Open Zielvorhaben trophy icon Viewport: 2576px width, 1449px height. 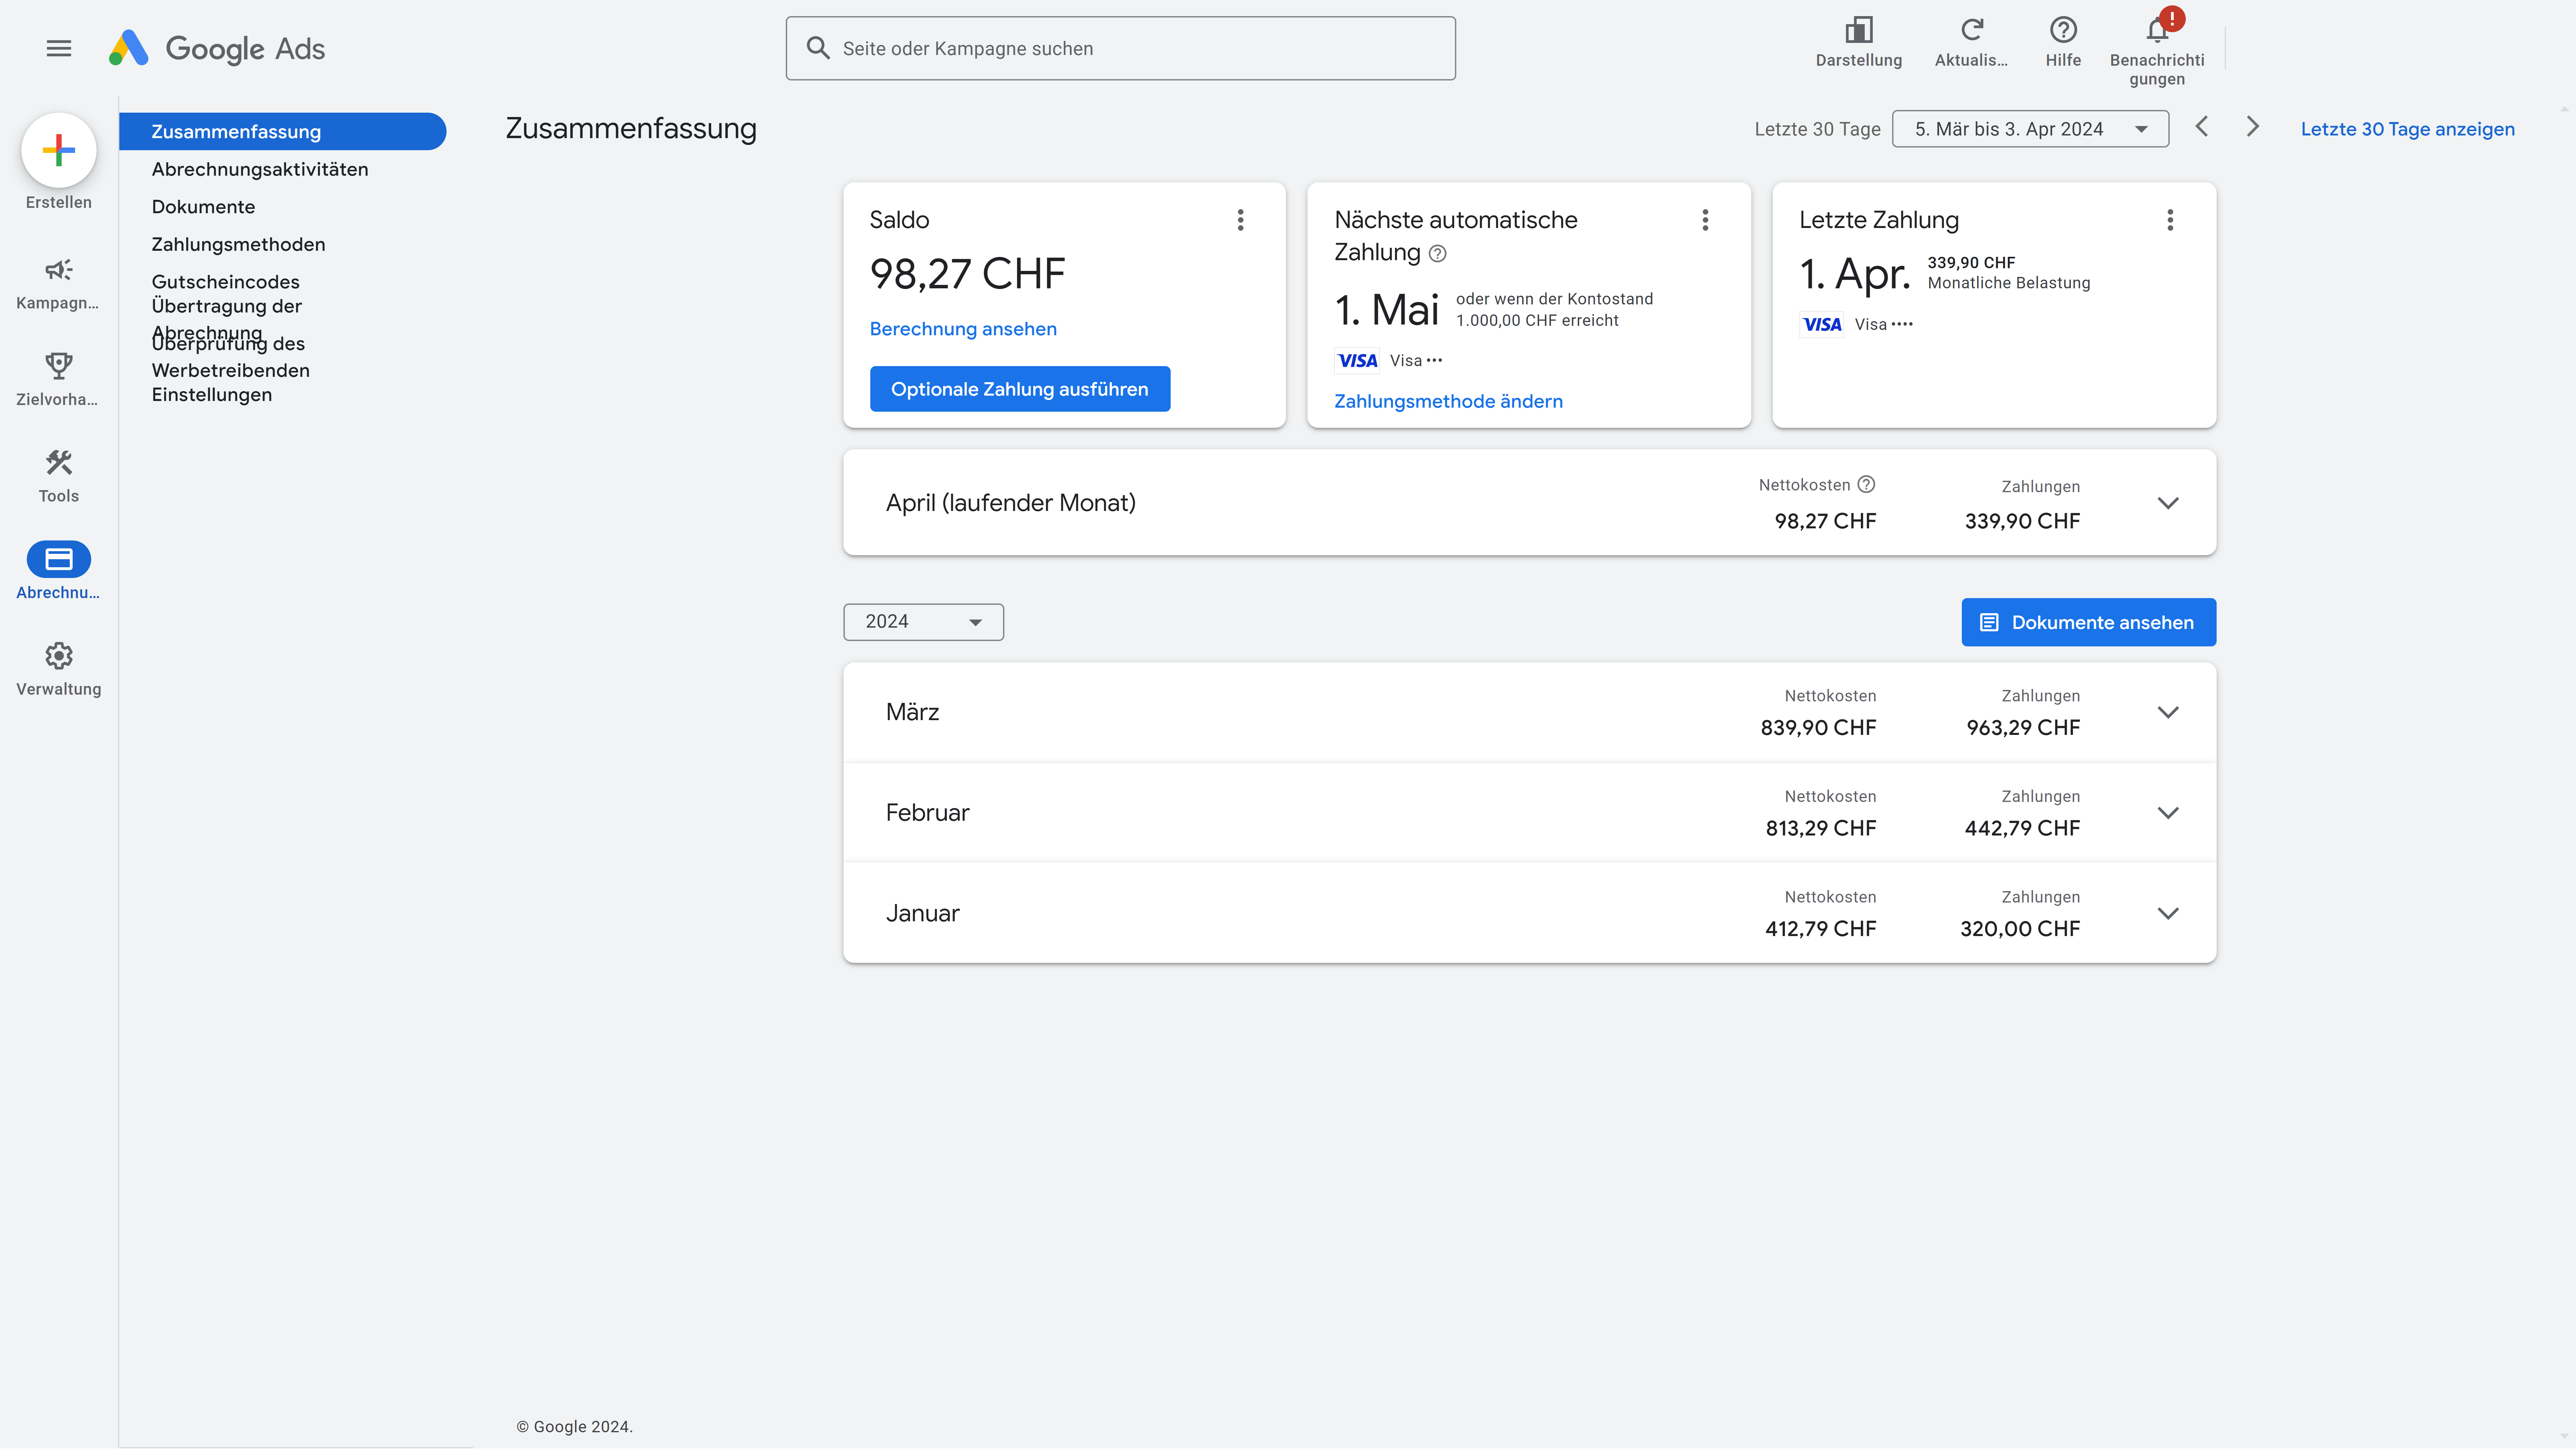click(59, 366)
